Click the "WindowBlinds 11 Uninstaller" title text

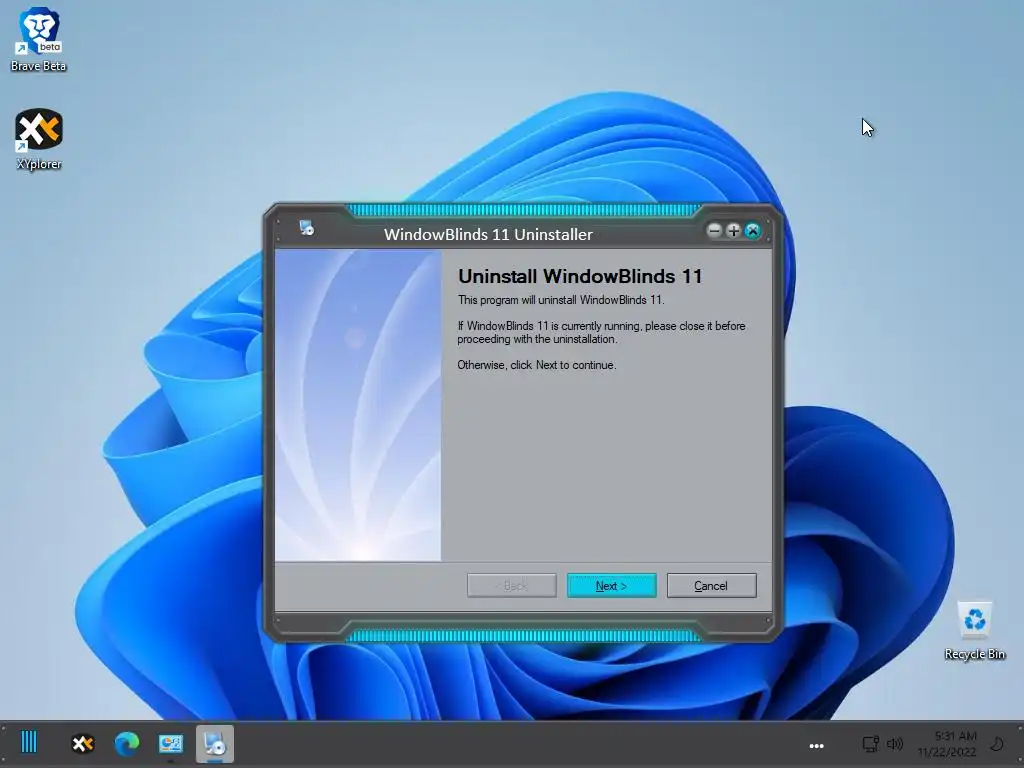488,234
